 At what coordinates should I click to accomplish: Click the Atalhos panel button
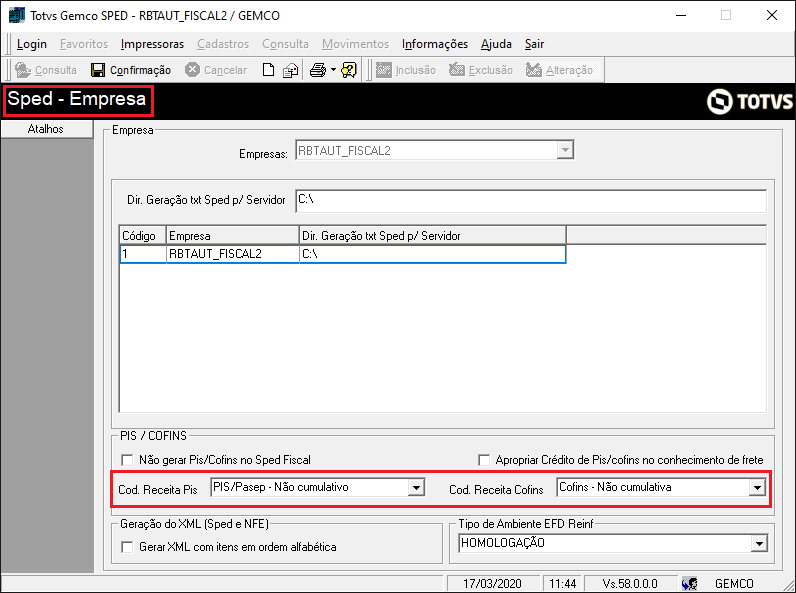[46, 129]
